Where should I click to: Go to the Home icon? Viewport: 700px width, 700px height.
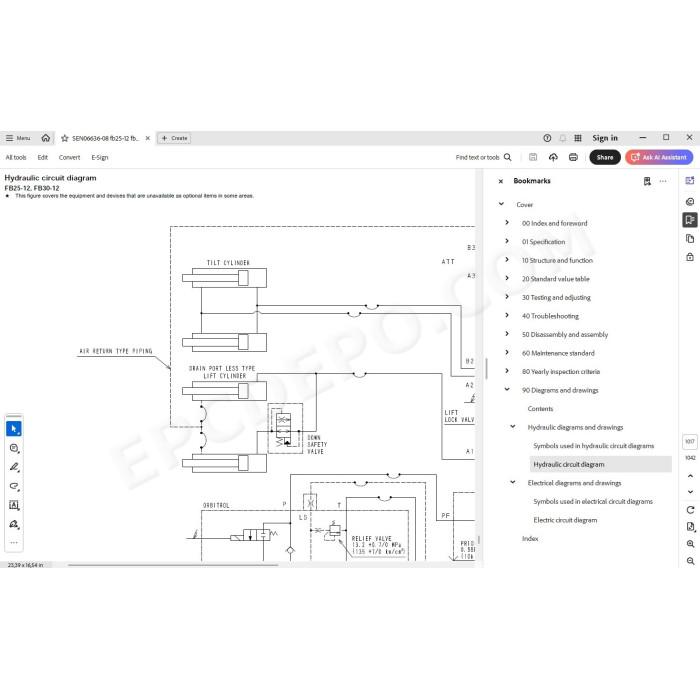[x=46, y=138]
